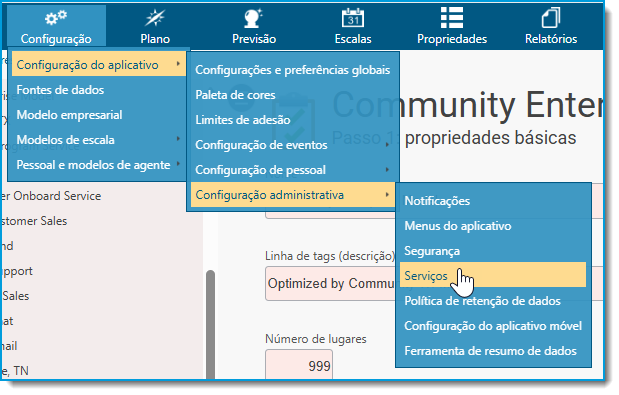Choose Configuração do aplicativo móvel
This screenshot has height=395, width=619.
point(493,326)
